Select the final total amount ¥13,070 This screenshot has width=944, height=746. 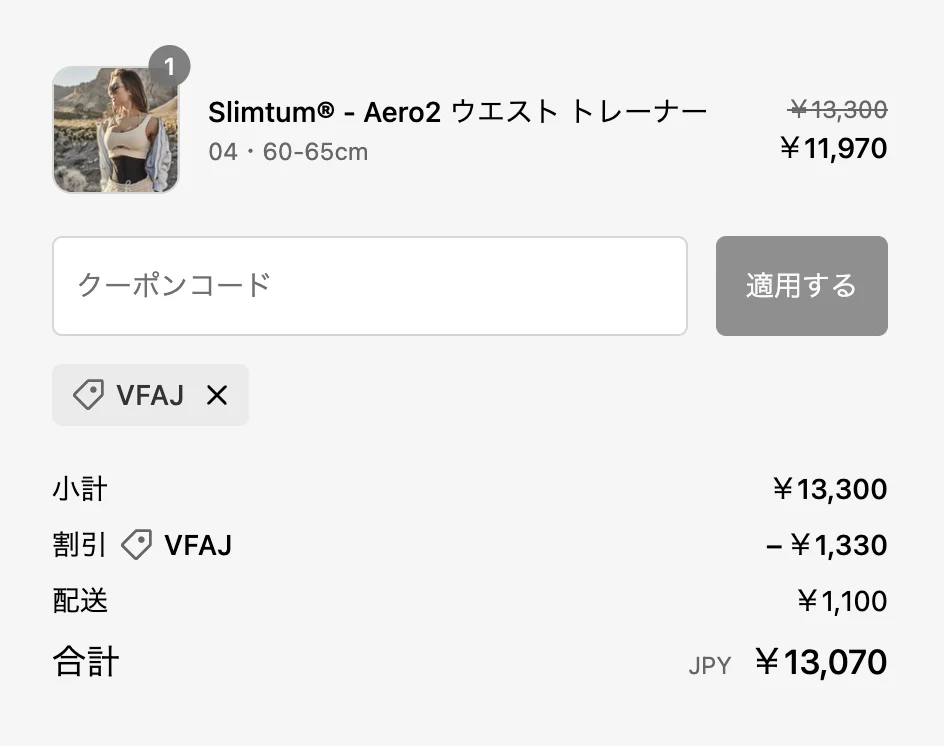(821, 661)
